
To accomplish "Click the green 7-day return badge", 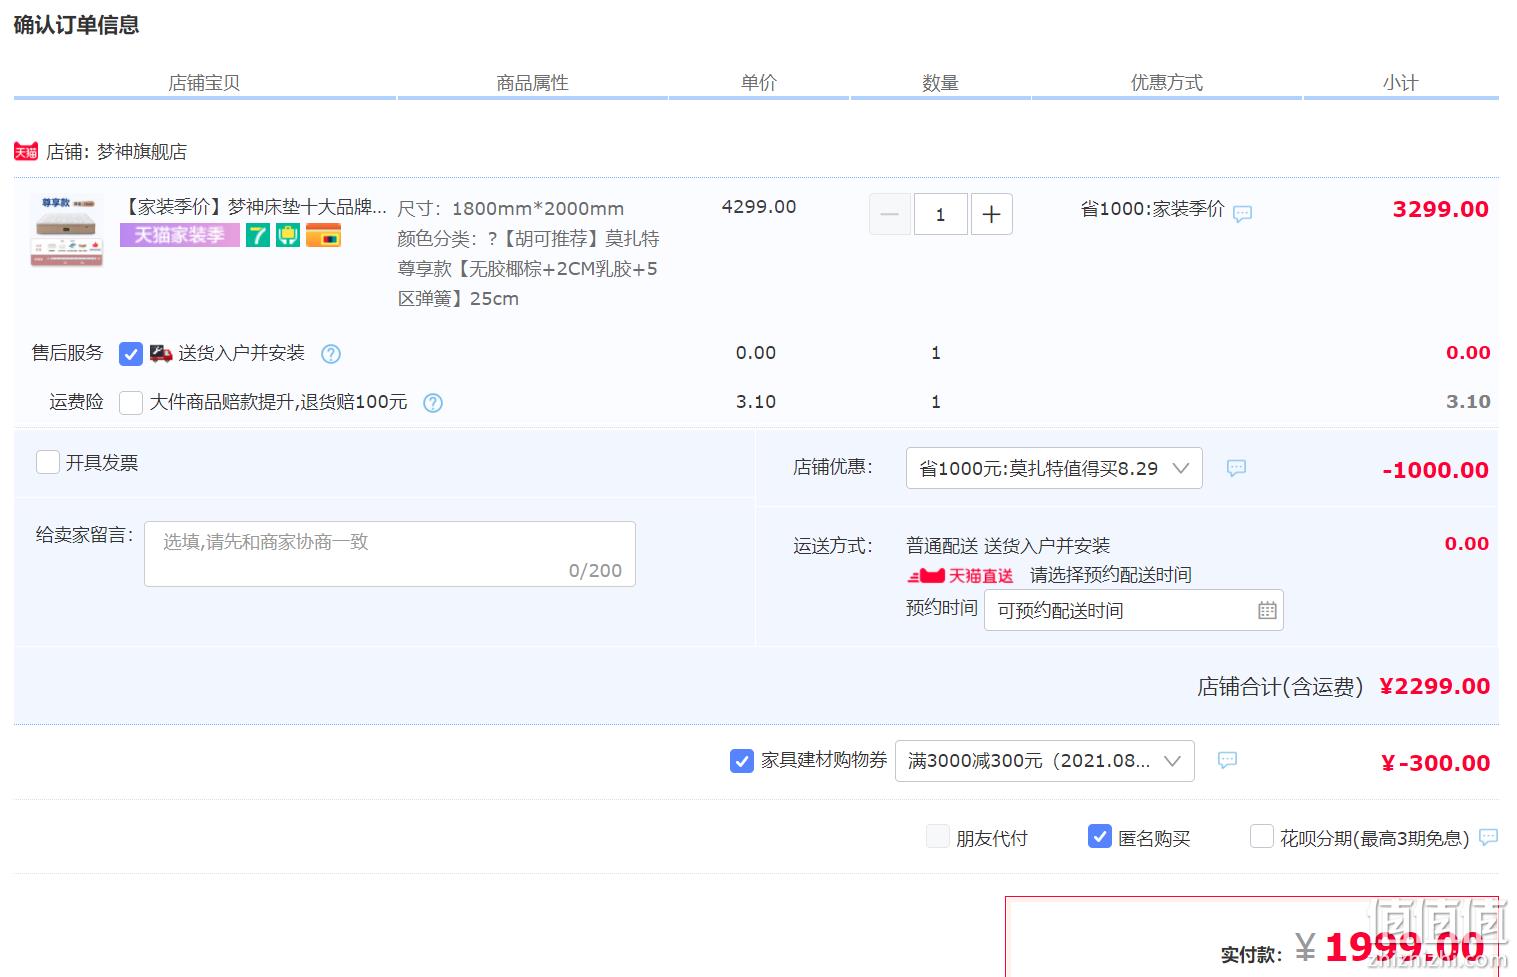I will pos(258,235).
